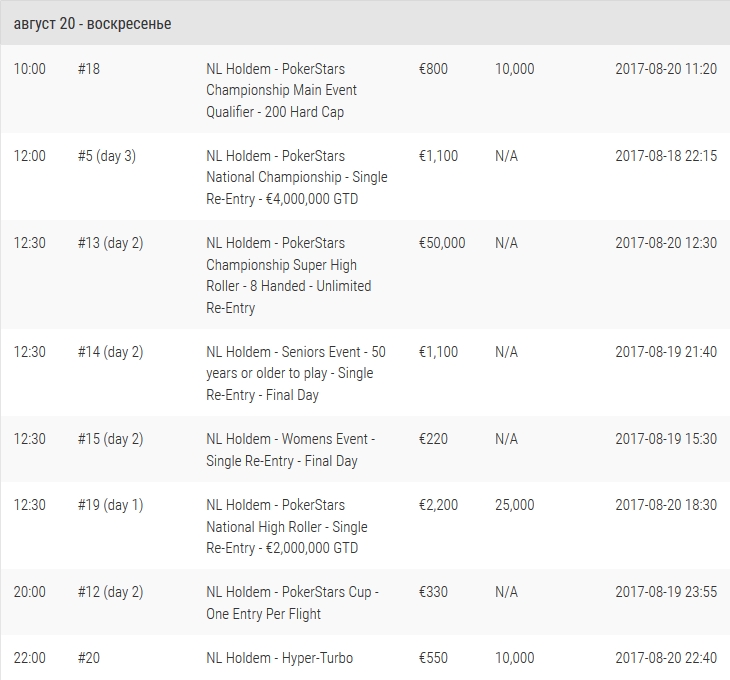Click the €50,000 buy-in amount
Screen dimensions: 730x680
[x=442, y=243]
